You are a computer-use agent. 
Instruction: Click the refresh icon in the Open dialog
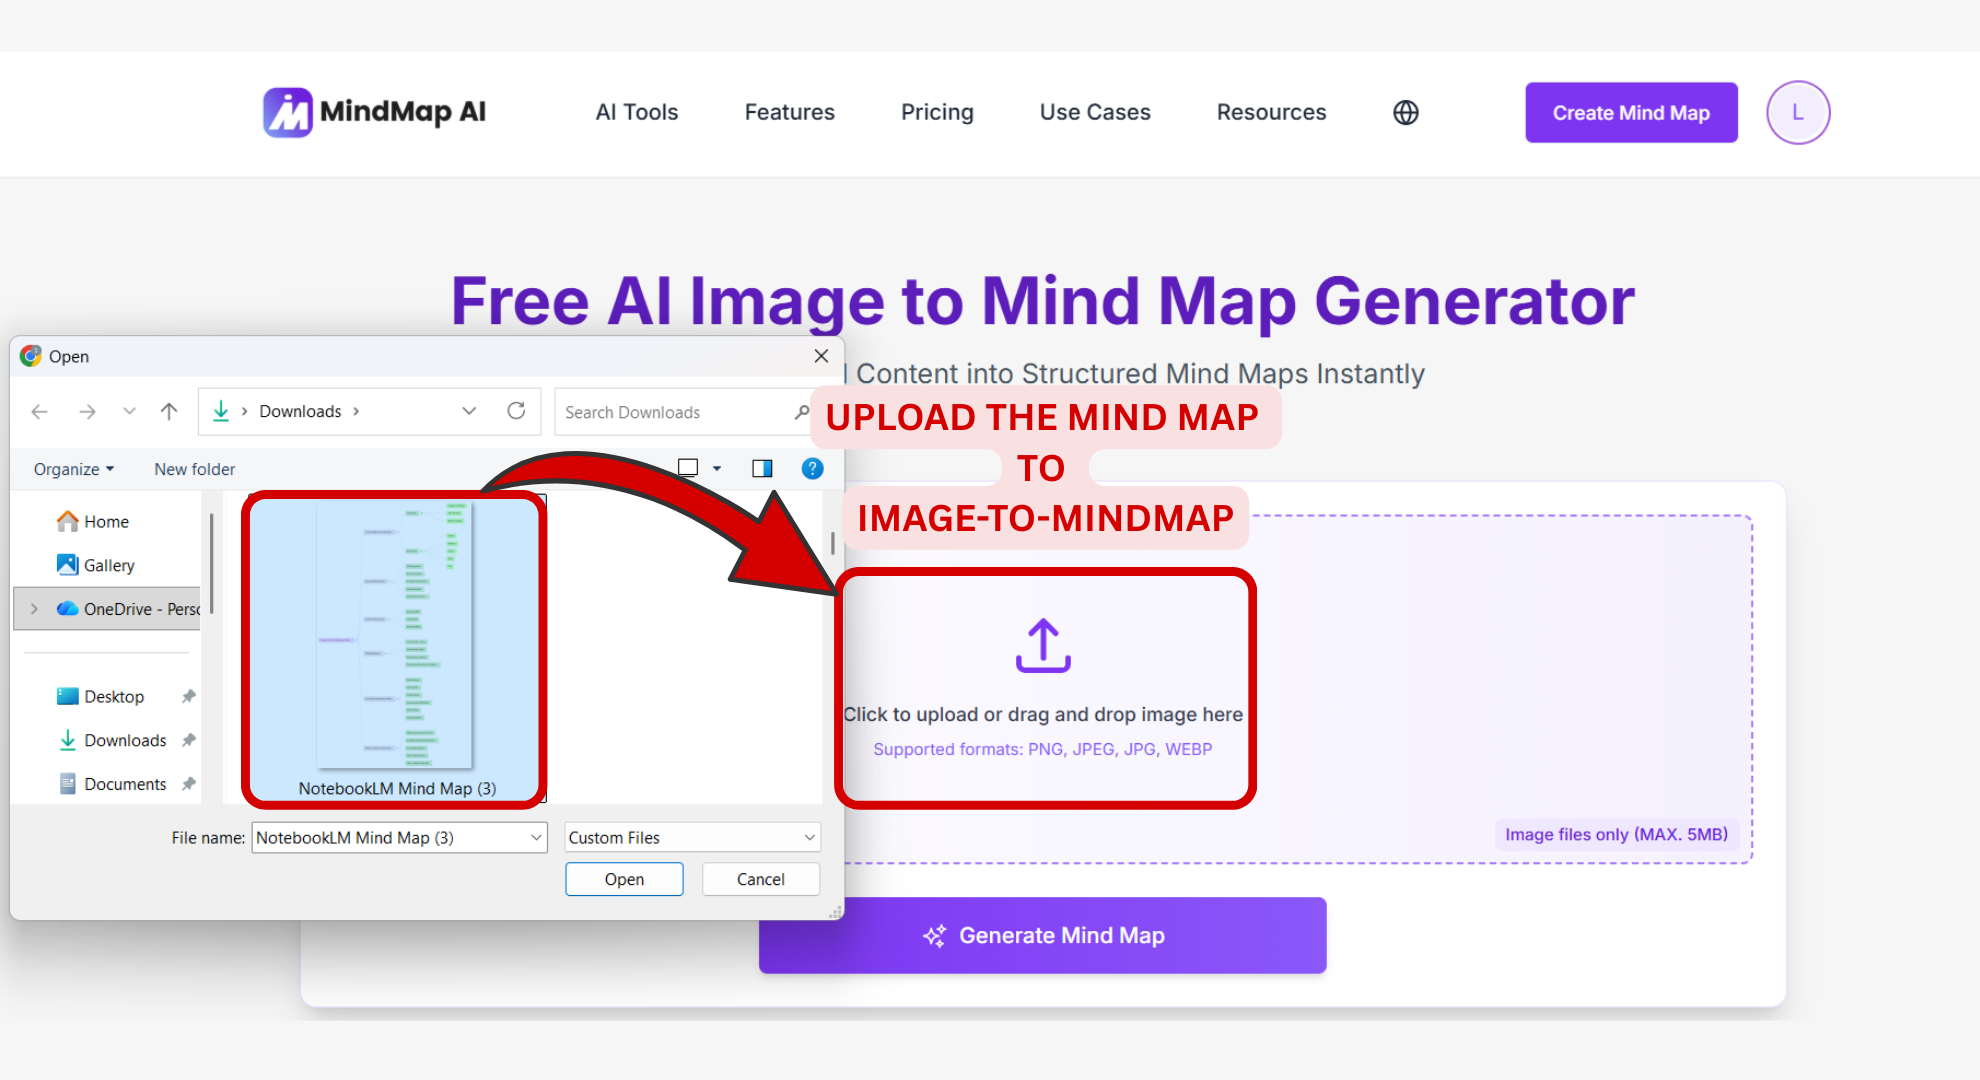[516, 411]
